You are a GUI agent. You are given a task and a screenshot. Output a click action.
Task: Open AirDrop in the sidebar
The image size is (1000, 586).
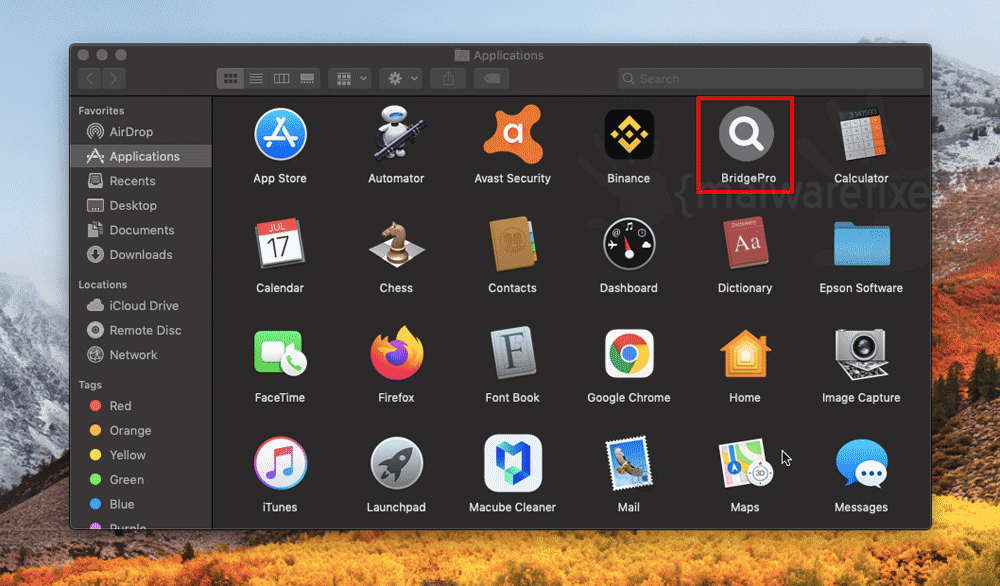tap(140, 132)
